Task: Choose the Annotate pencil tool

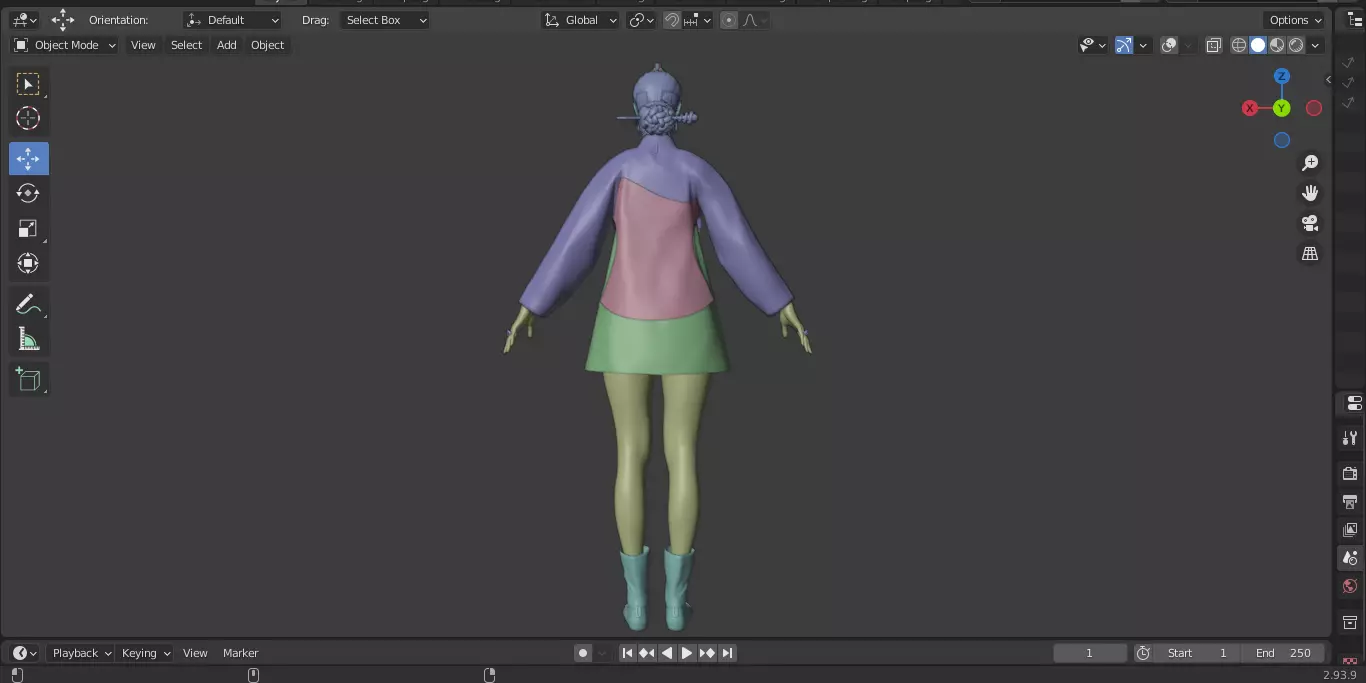Action: pos(28,305)
